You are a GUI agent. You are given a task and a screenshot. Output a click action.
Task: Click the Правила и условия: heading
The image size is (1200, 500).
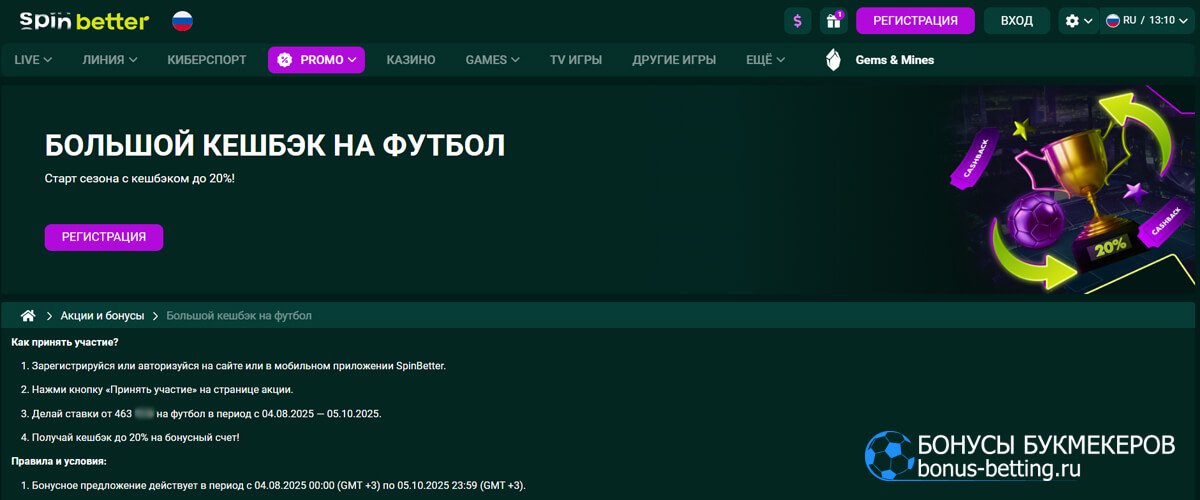59,461
